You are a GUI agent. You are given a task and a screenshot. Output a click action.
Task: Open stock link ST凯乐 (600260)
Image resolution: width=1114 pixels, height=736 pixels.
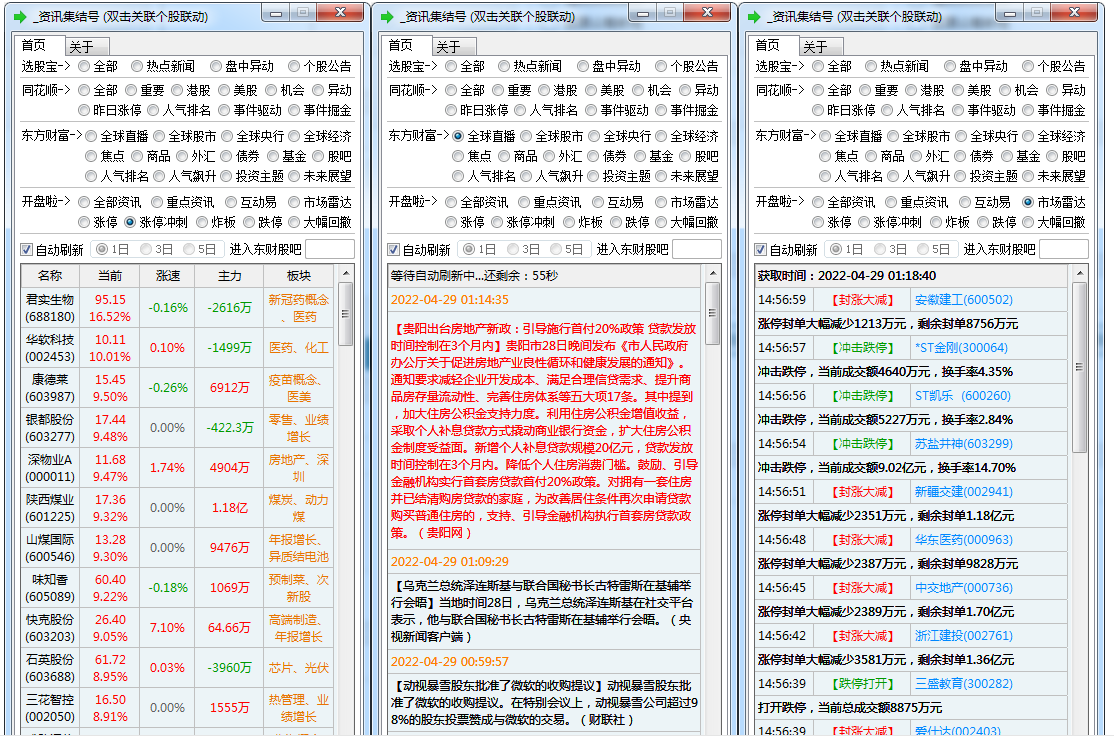pyautogui.click(x=963, y=396)
